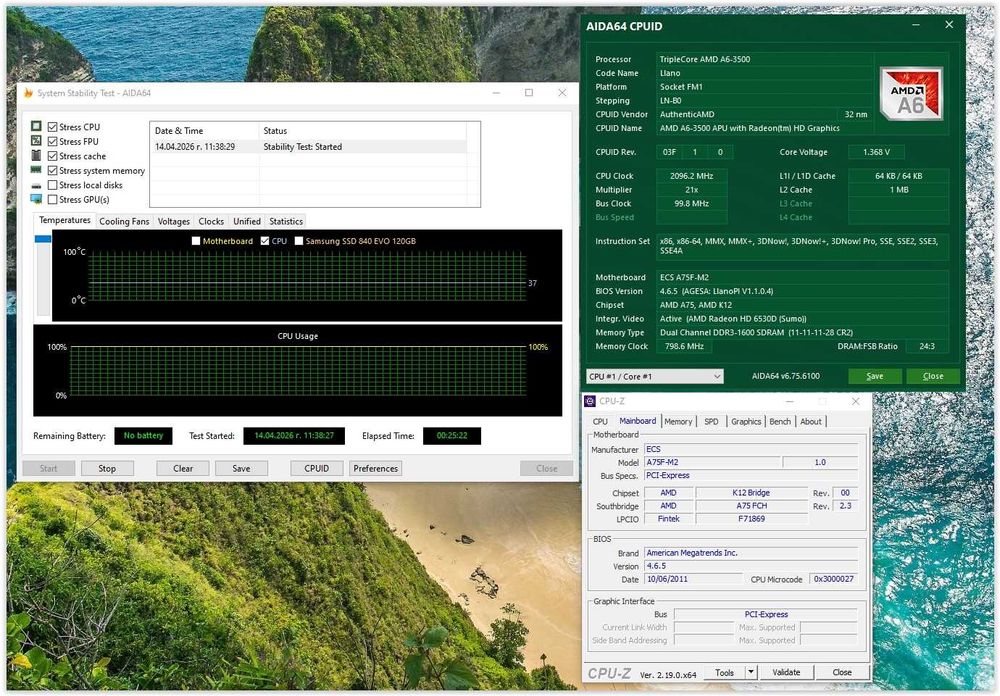Open CPUID from stability test window
The width and height of the screenshot is (1000, 696).
click(x=316, y=468)
